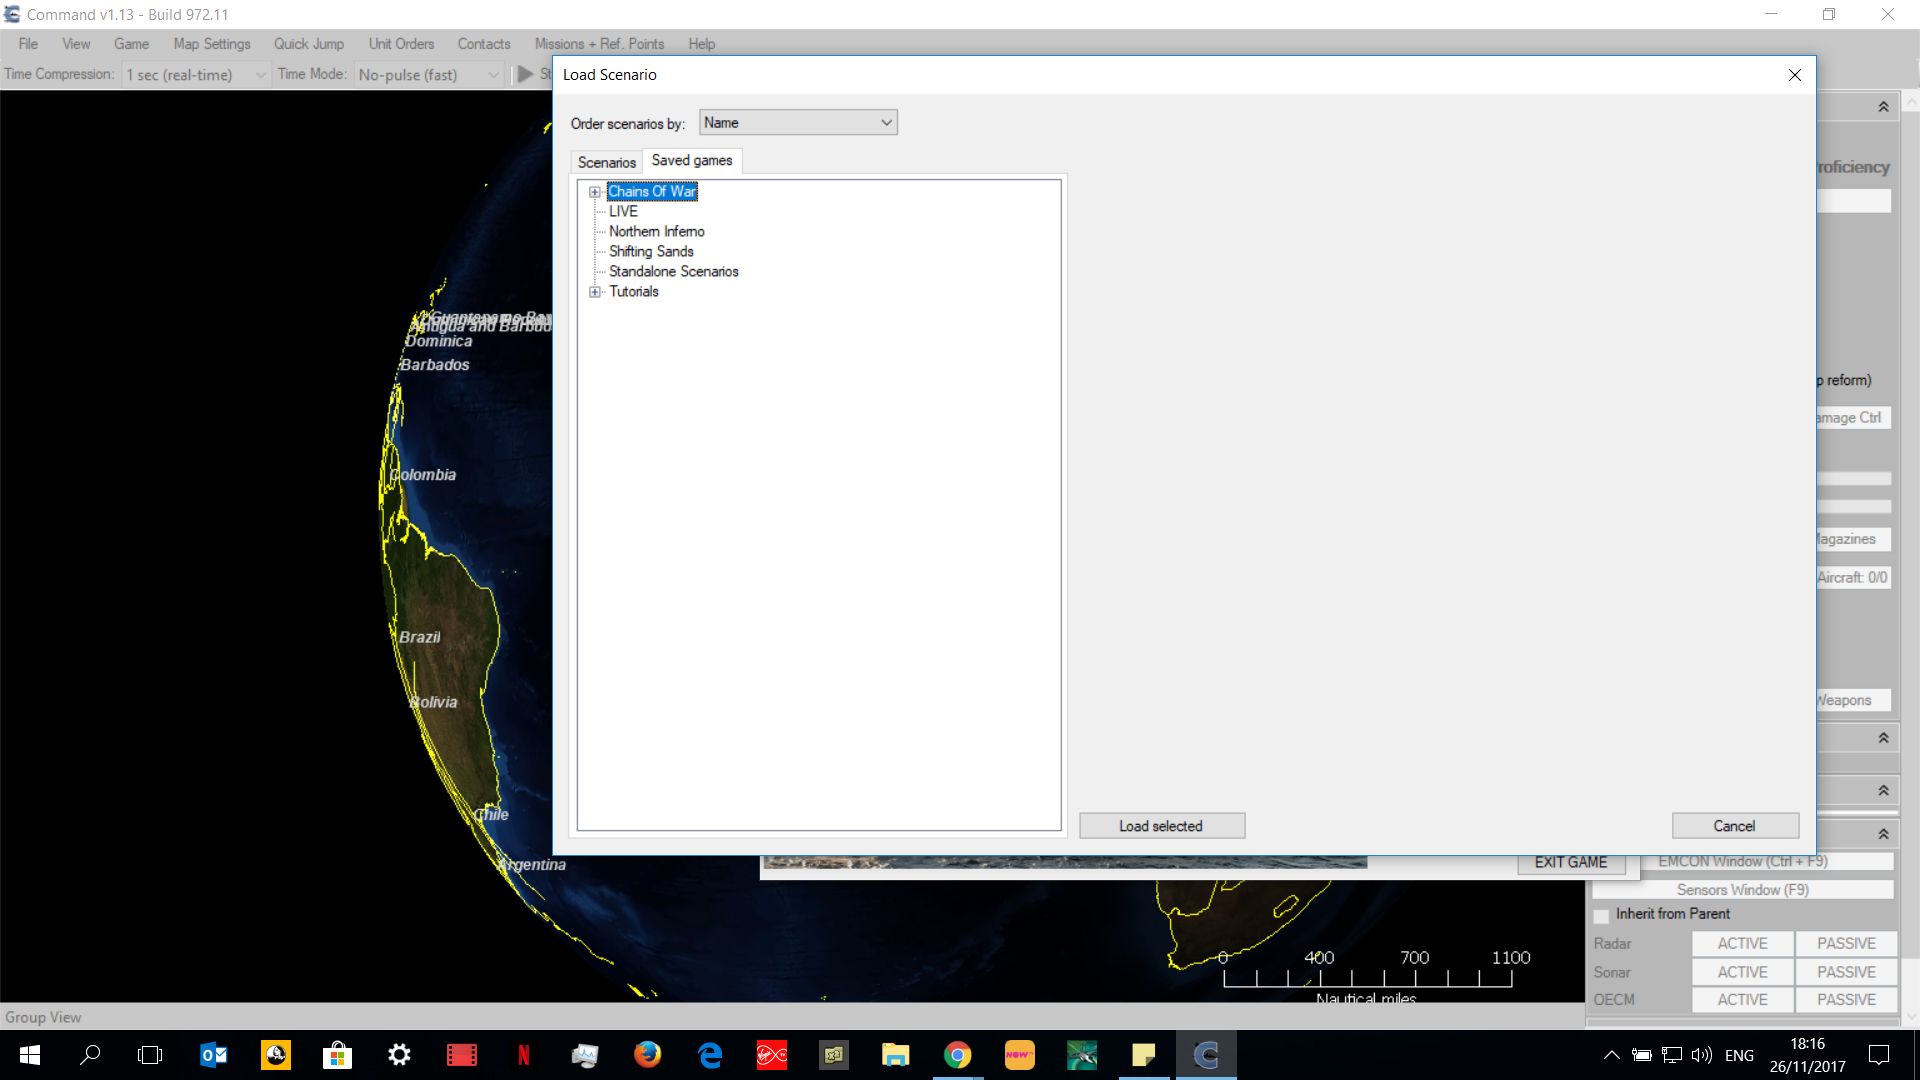Viewport: 1920px width, 1080px height.
Task: Toggle the Inherit from Parent checkbox
Action: coord(1601,915)
